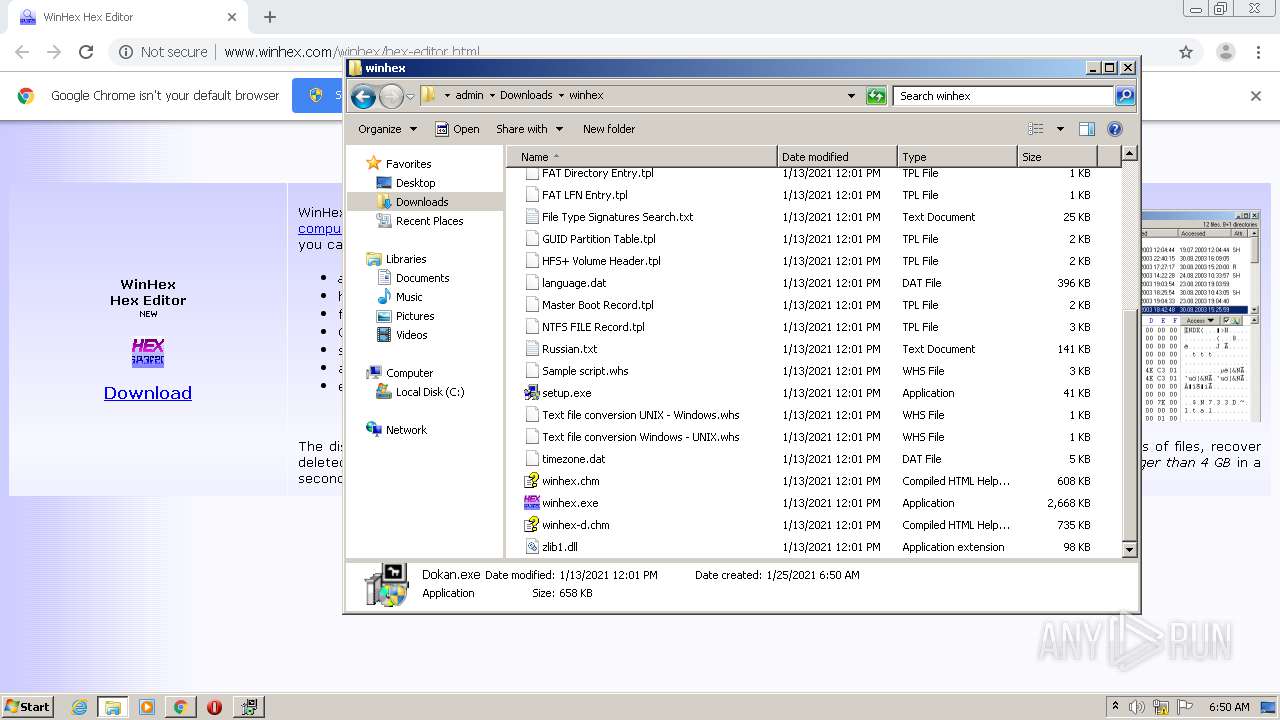Select winhex.chm help file icon

[532, 481]
